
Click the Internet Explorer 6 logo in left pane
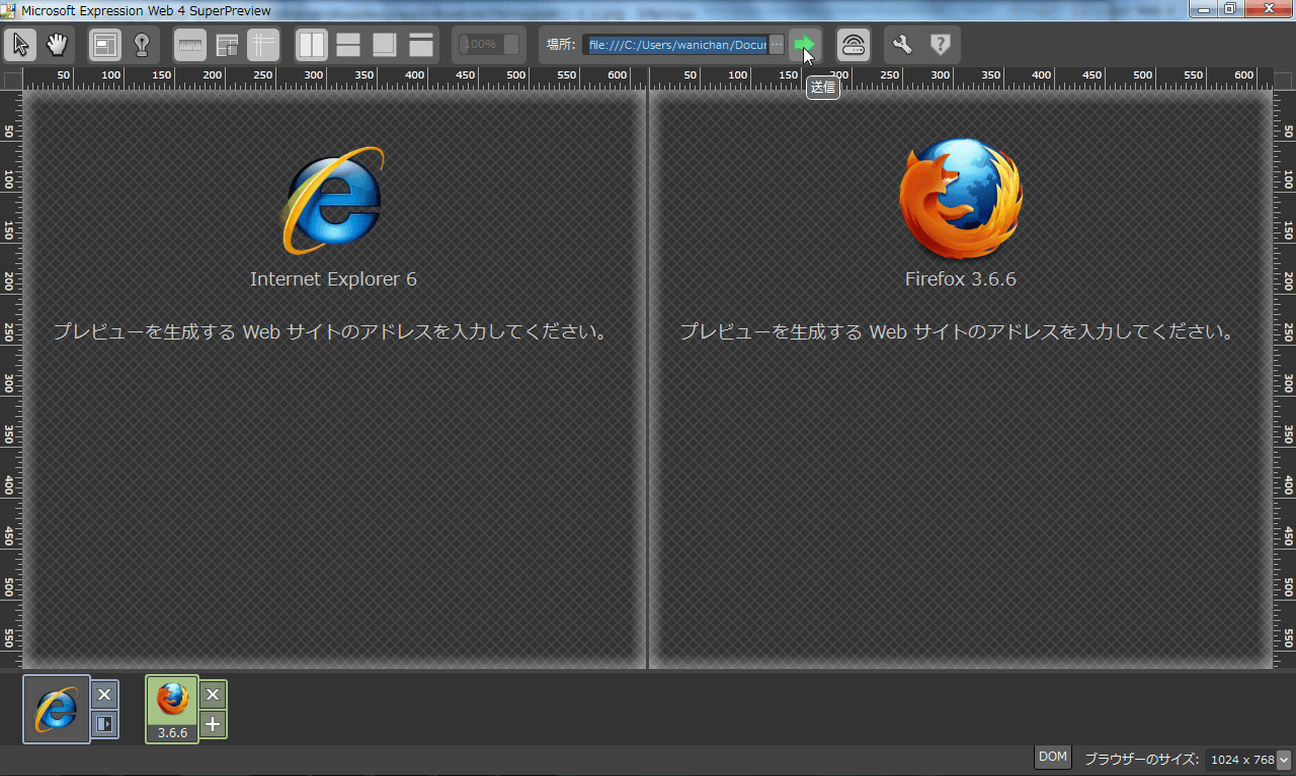[x=333, y=201]
